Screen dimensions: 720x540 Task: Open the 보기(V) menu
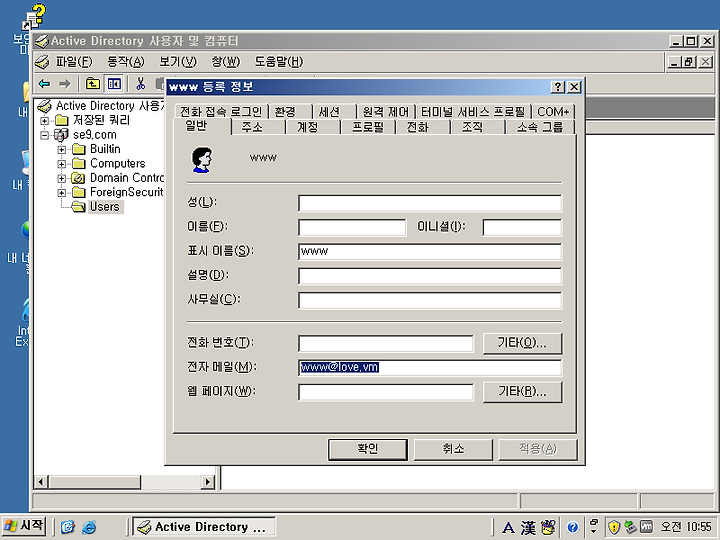point(178,62)
